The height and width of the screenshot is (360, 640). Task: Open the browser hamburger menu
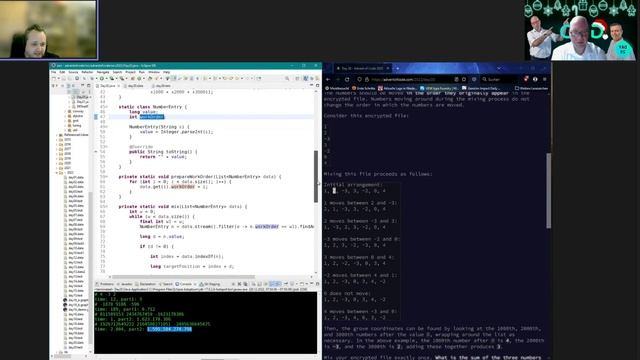544,79
